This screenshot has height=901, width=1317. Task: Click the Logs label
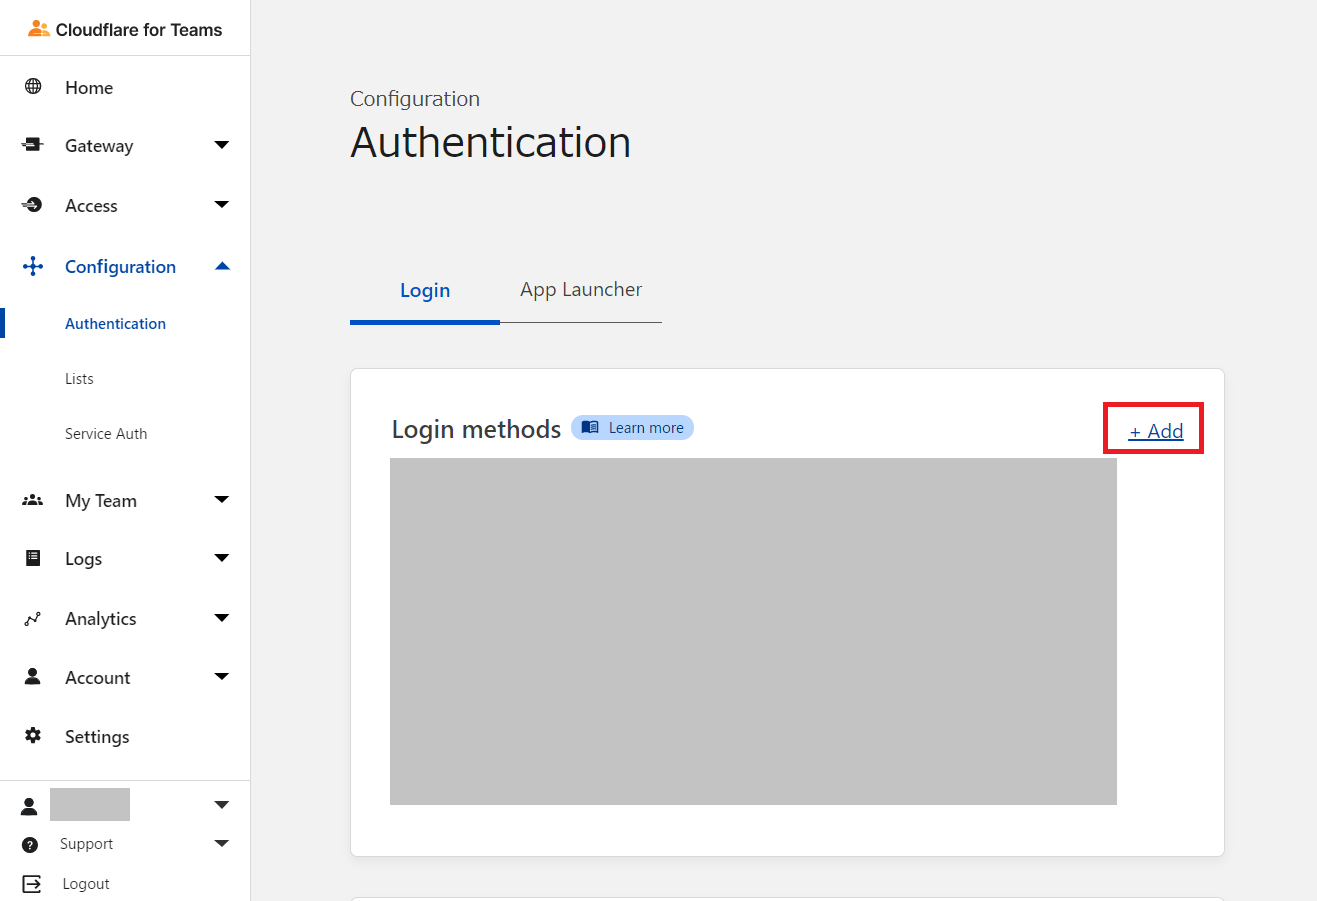(84, 559)
